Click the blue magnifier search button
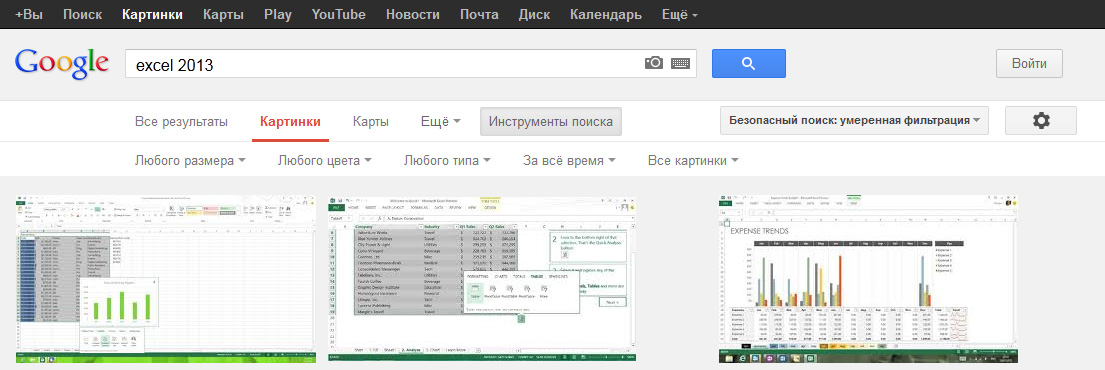This screenshot has width=1105, height=370. 748,63
